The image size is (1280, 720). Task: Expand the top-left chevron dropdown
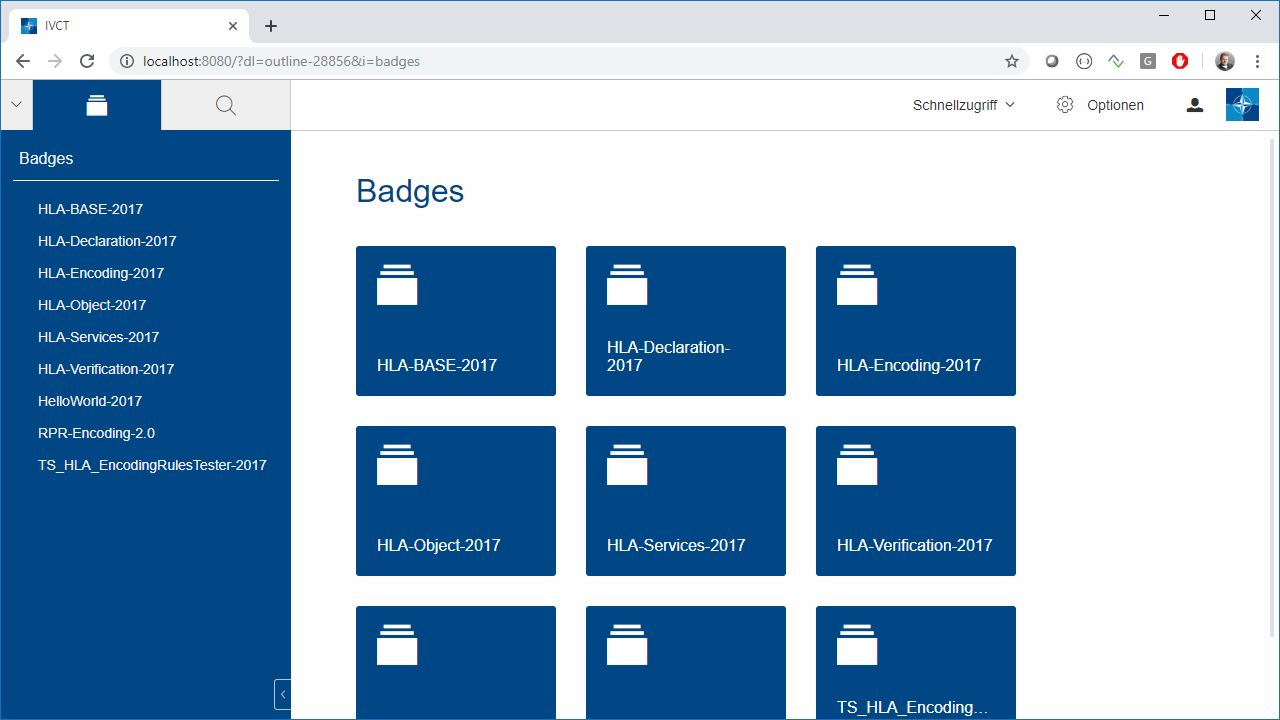pos(16,105)
